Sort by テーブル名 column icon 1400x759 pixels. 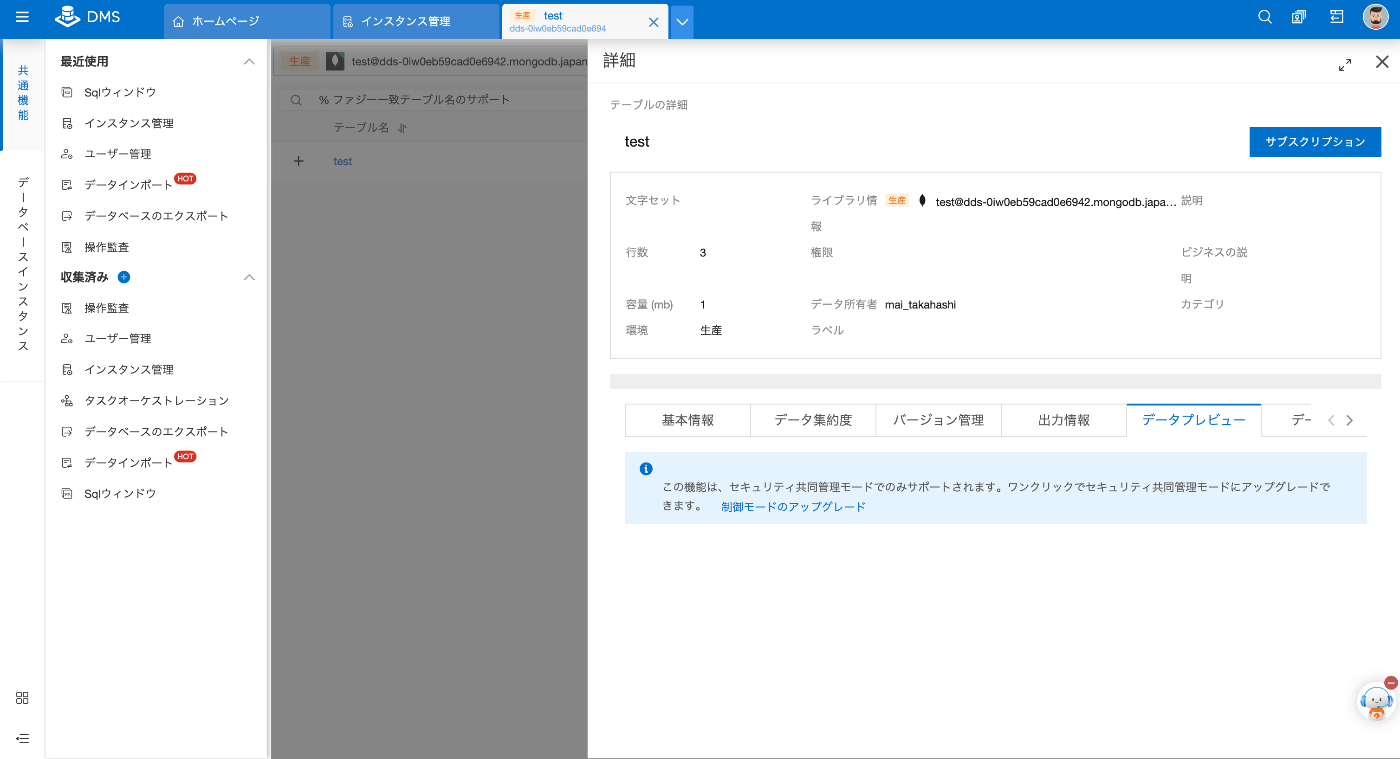tap(402, 128)
